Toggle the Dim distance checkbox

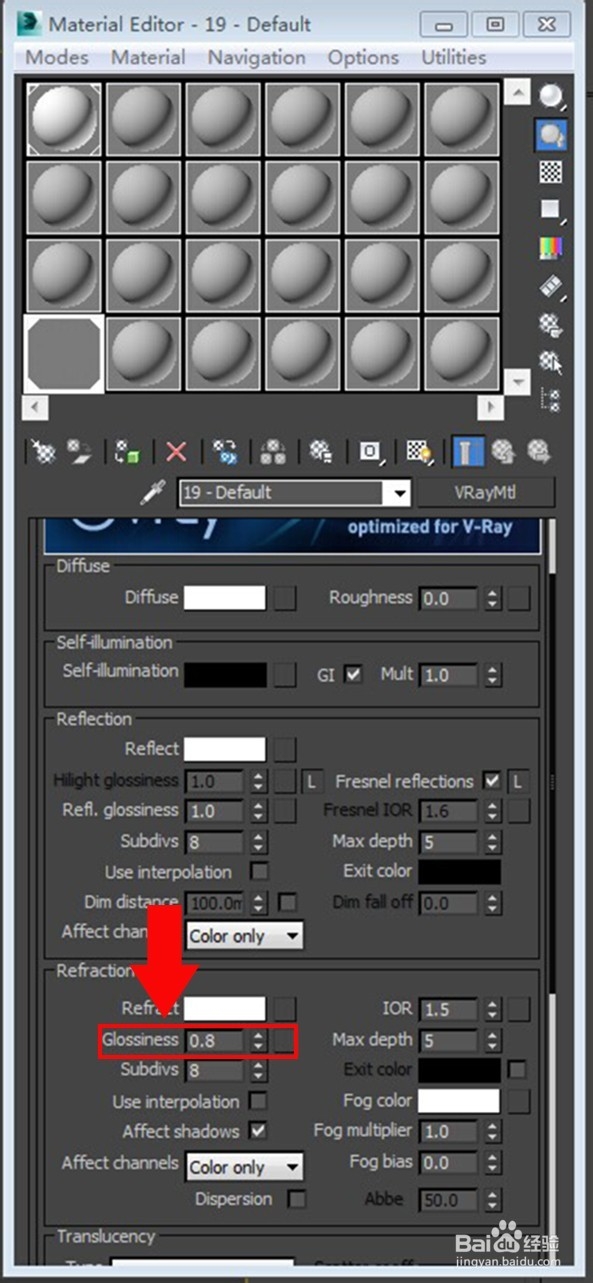(288, 902)
